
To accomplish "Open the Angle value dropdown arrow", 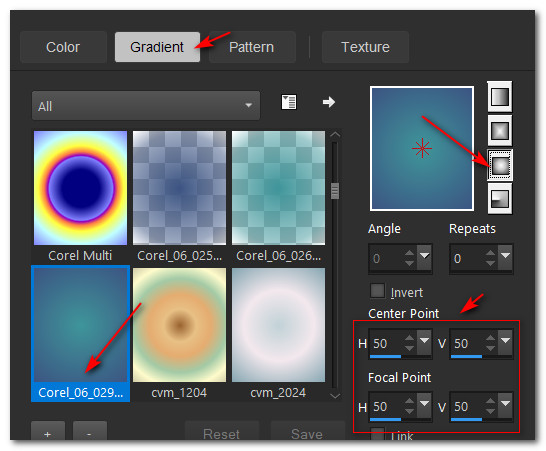I will pyautogui.click(x=424, y=257).
